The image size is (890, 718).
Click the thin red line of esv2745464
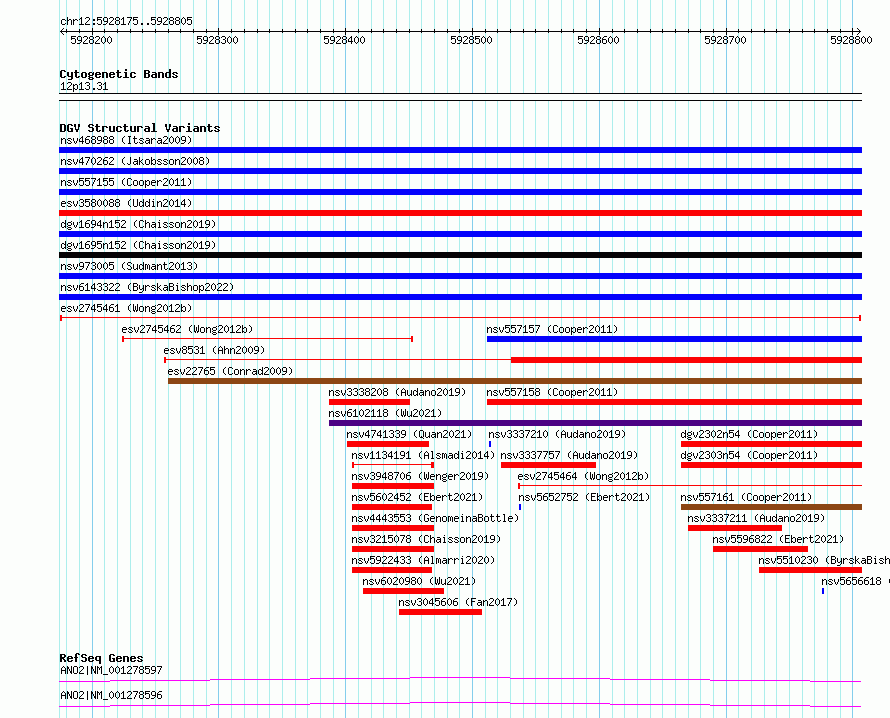690,486
